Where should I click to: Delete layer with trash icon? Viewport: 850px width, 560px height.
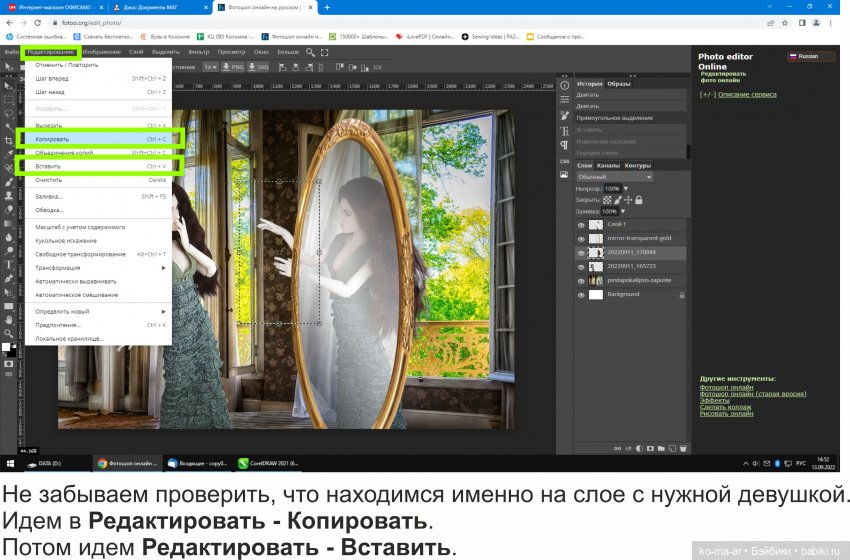point(683,448)
